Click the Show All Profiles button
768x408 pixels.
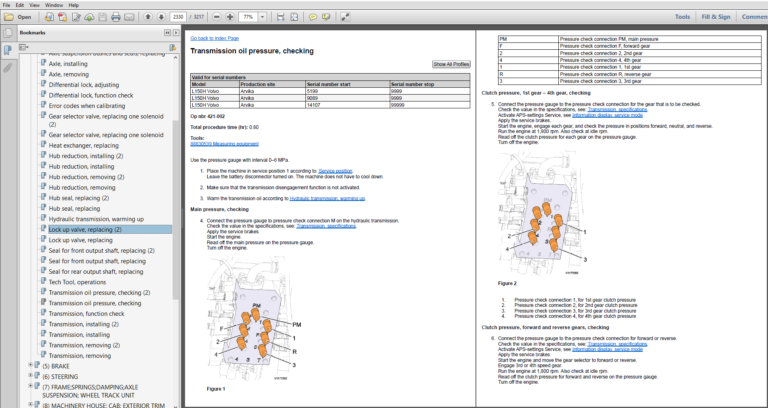point(451,64)
